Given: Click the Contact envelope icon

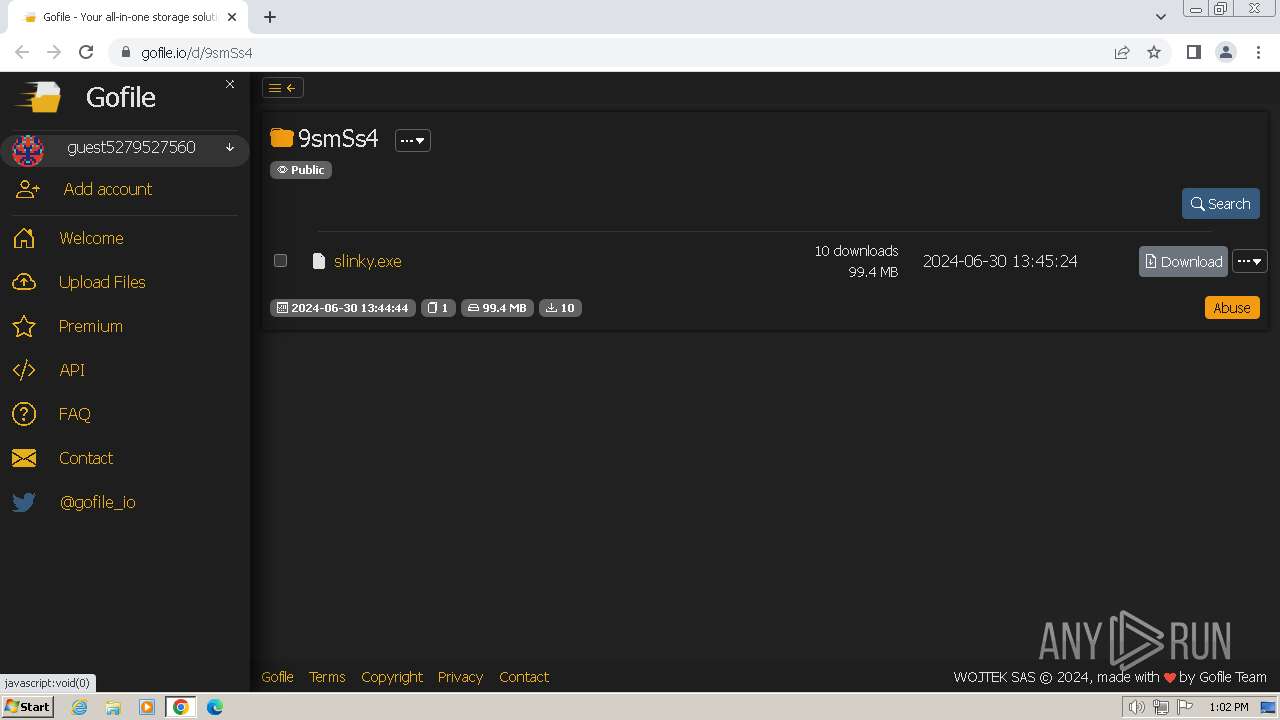Looking at the screenshot, I should click(x=24, y=458).
